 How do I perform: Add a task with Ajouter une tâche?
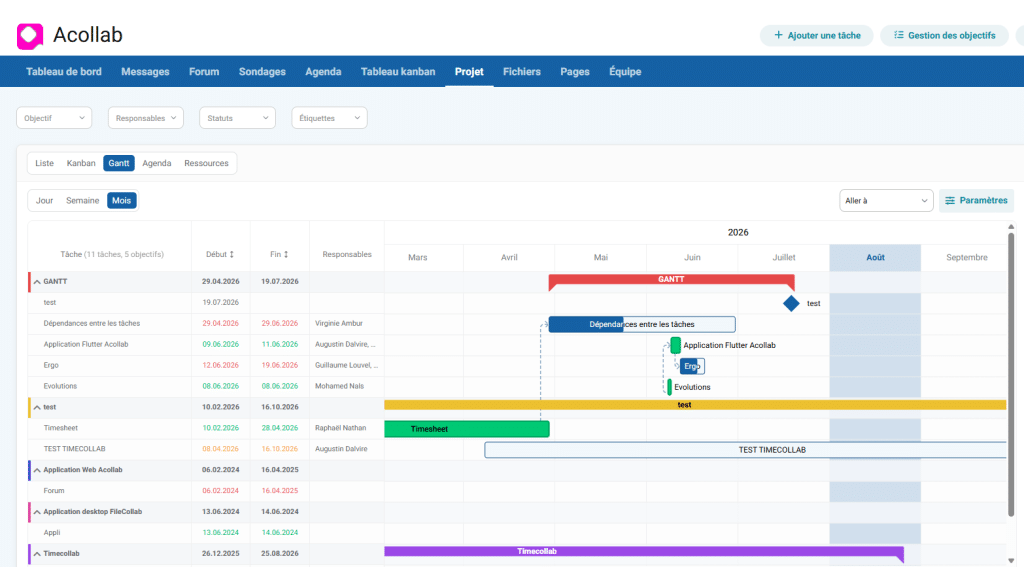(x=816, y=35)
